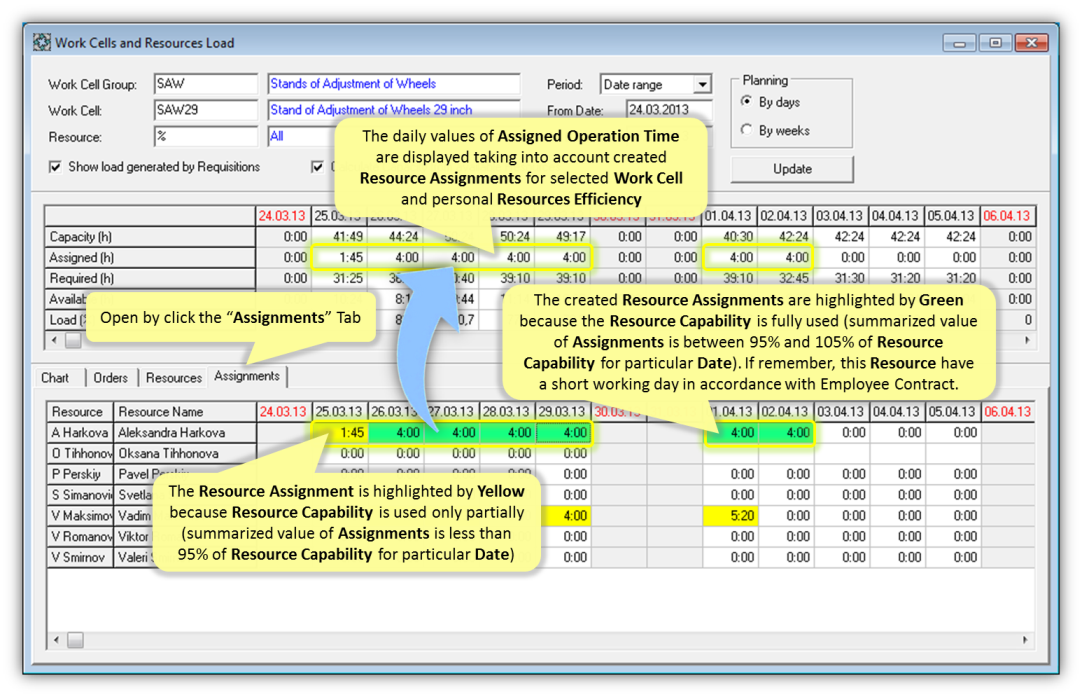Click the 05.04.13 column header in the Assignments grid
Screen dimensions: 1082x697
pos(952,412)
